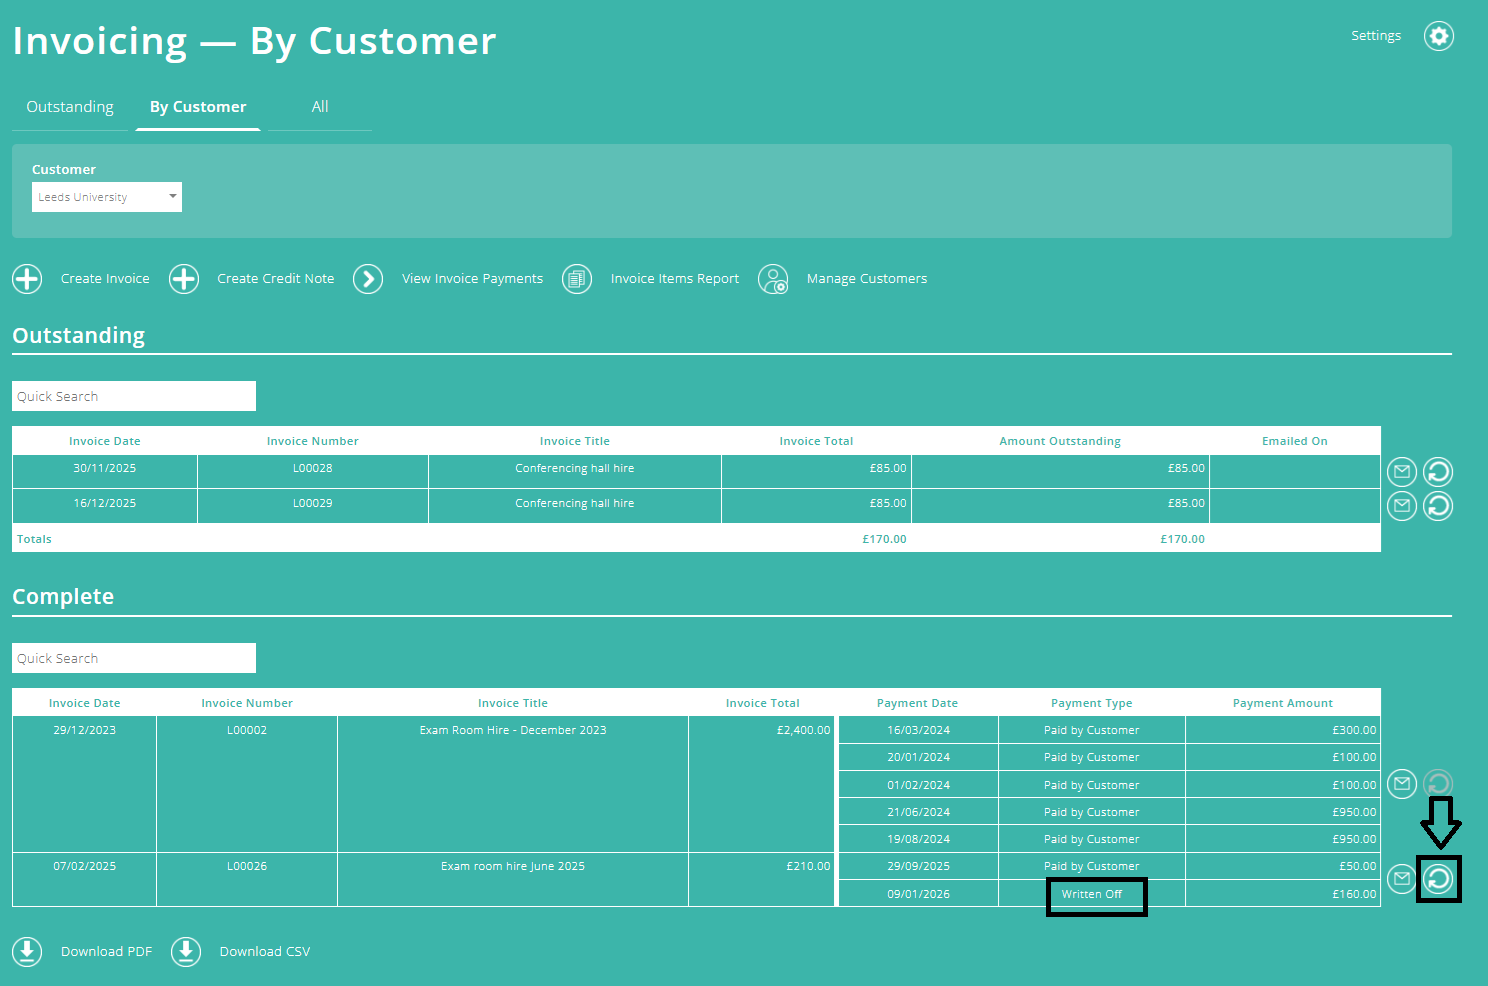Click the Written Off payment label

[x=1094, y=893]
